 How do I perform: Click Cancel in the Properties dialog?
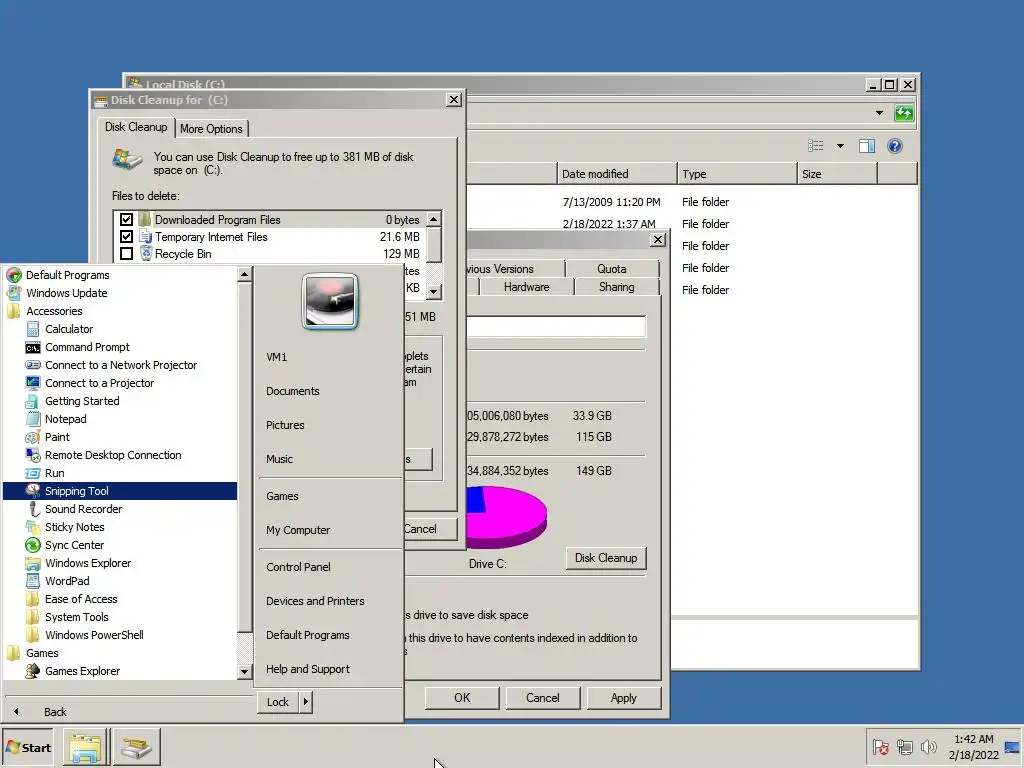pos(543,697)
